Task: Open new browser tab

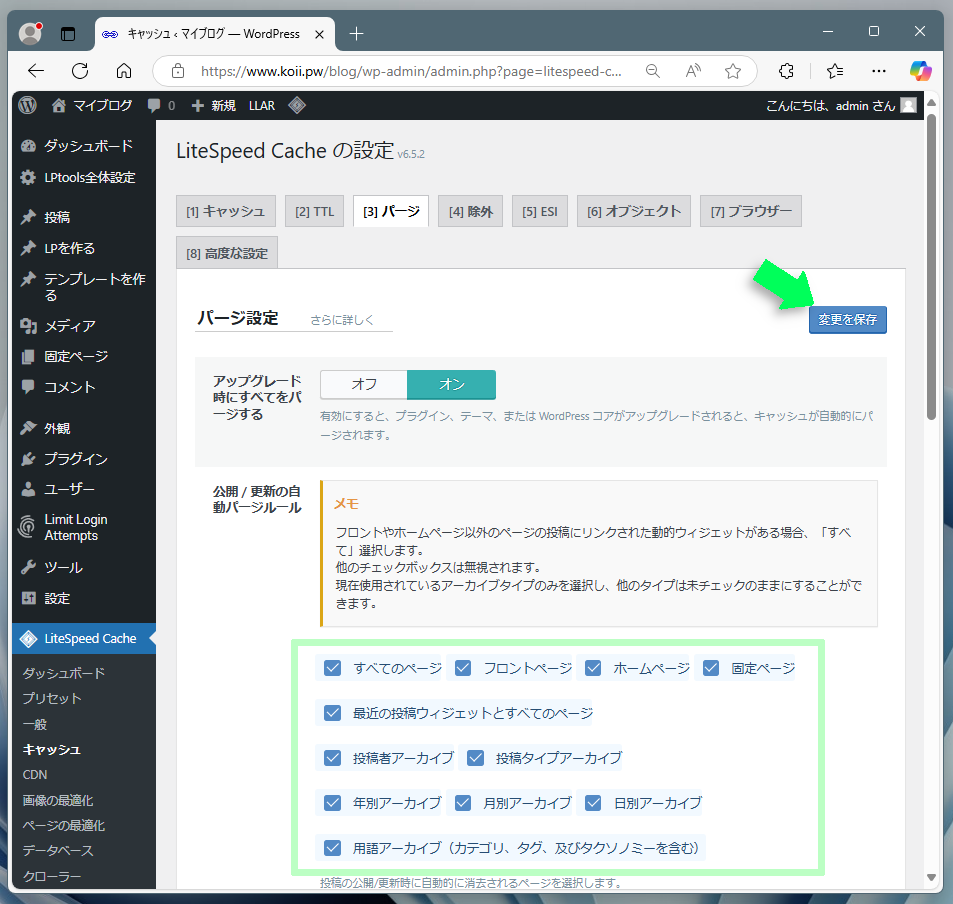Action: click(357, 34)
